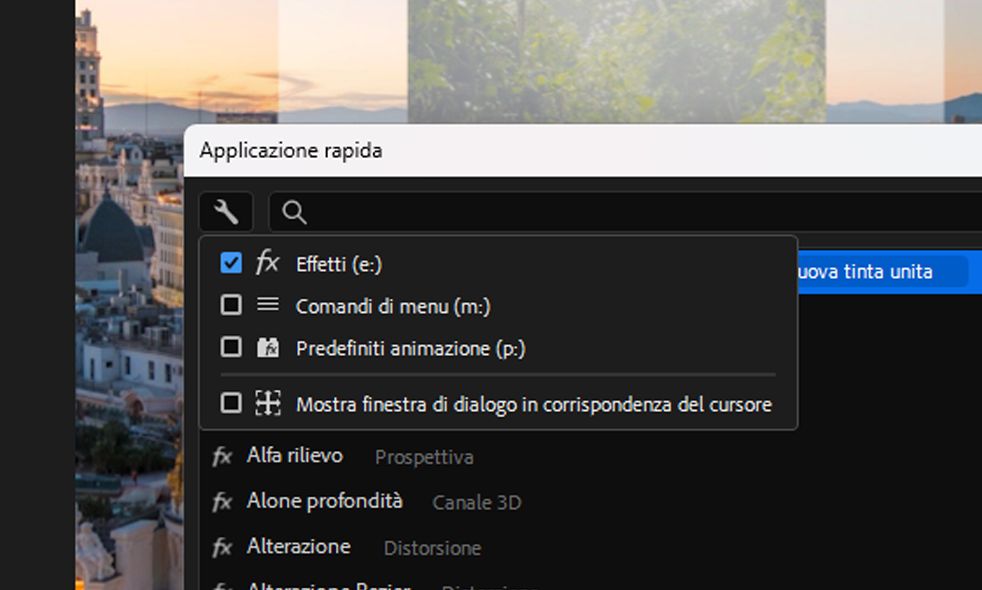This screenshot has width=982, height=590.
Task: Enable the Predefiniti animazione (p:) checkbox
Action: click(x=231, y=347)
